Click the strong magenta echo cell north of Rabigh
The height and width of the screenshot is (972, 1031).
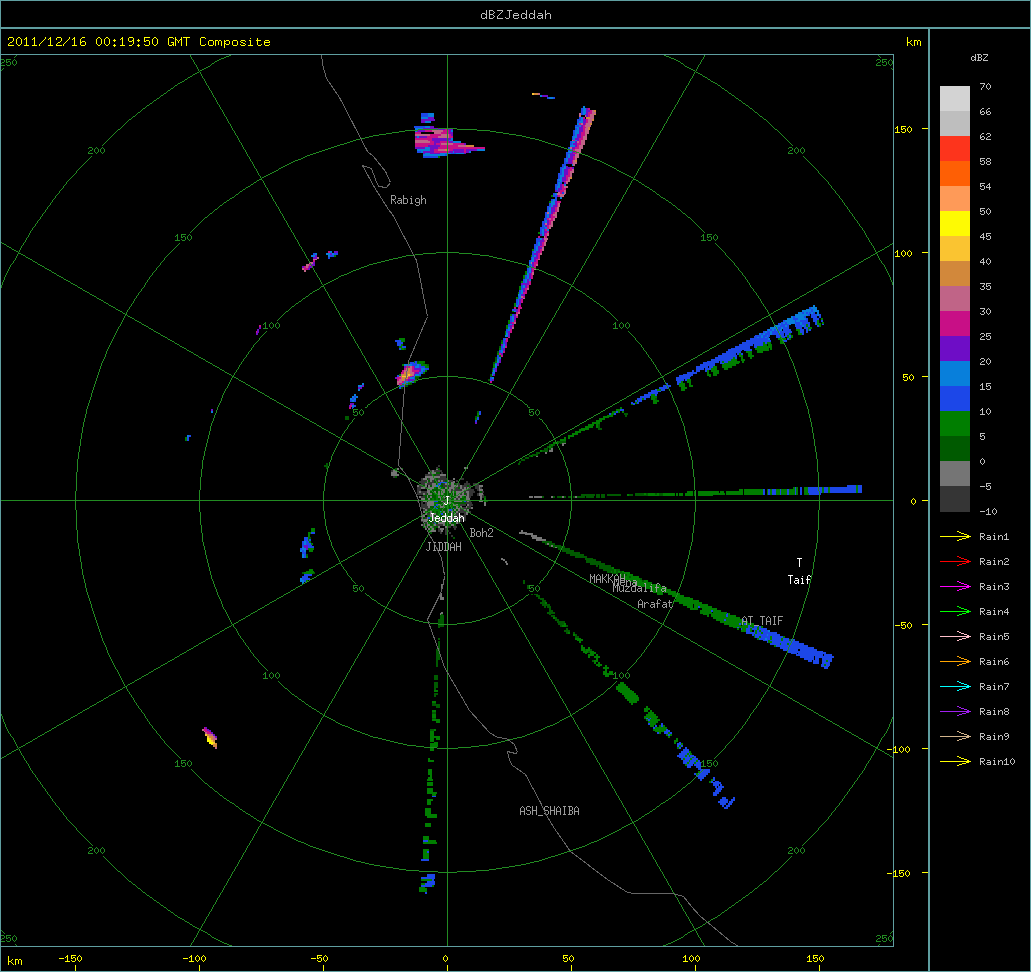point(439,142)
